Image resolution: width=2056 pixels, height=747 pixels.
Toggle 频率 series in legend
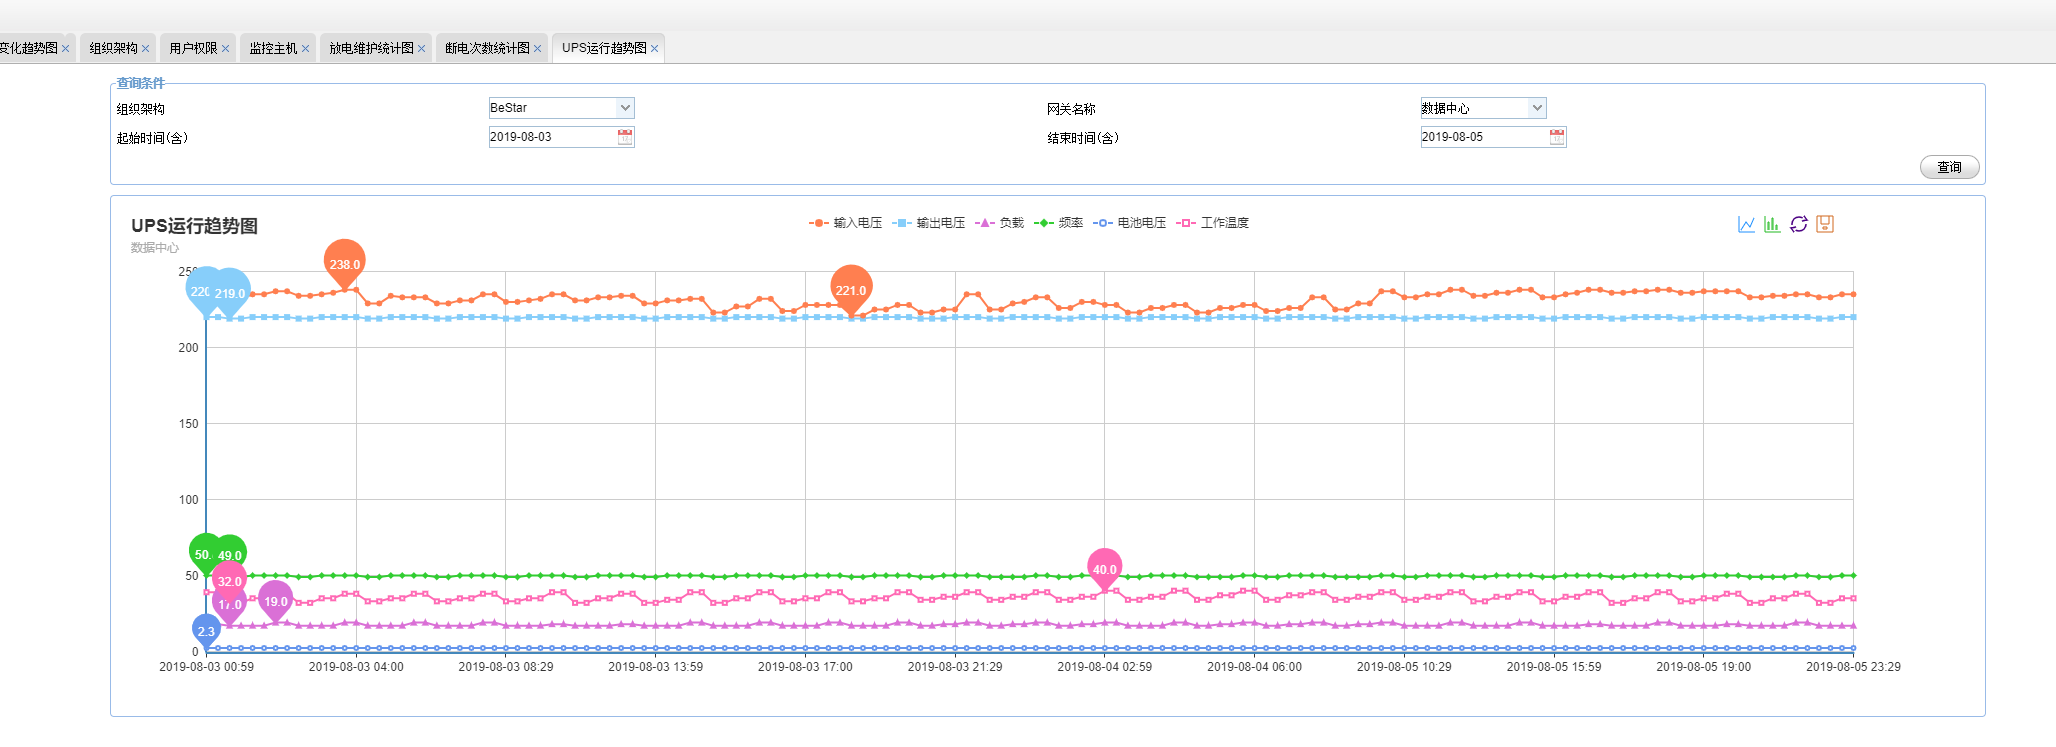[1058, 223]
